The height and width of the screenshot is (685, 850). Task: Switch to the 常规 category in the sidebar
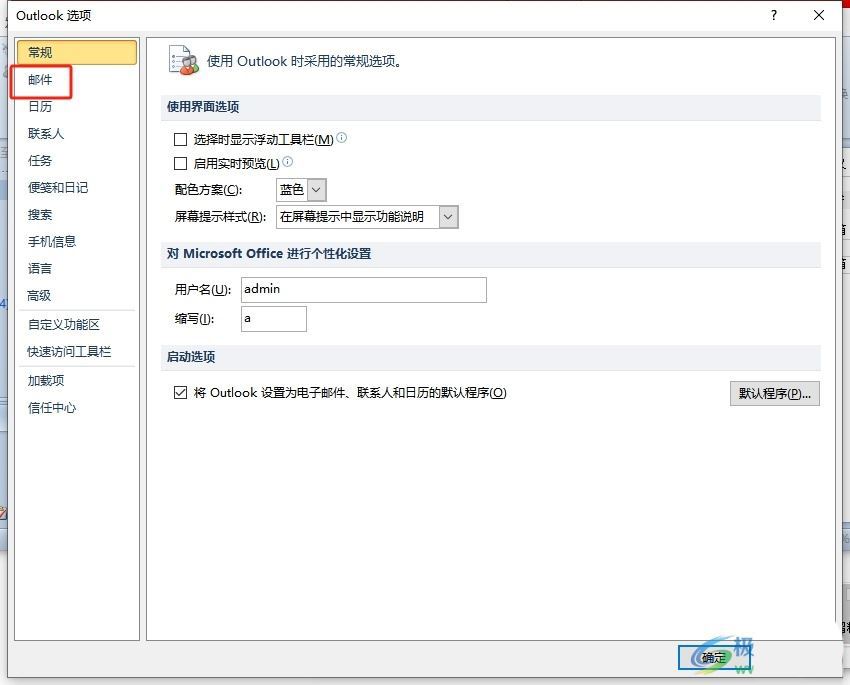(40, 52)
